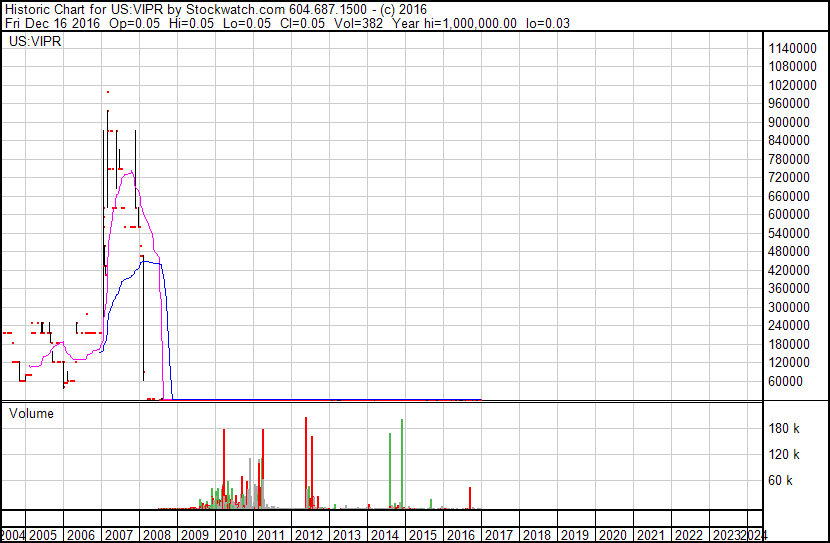The height and width of the screenshot is (543, 830).
Task: Select the 2014 label on time axis
Action: point(385,535)
